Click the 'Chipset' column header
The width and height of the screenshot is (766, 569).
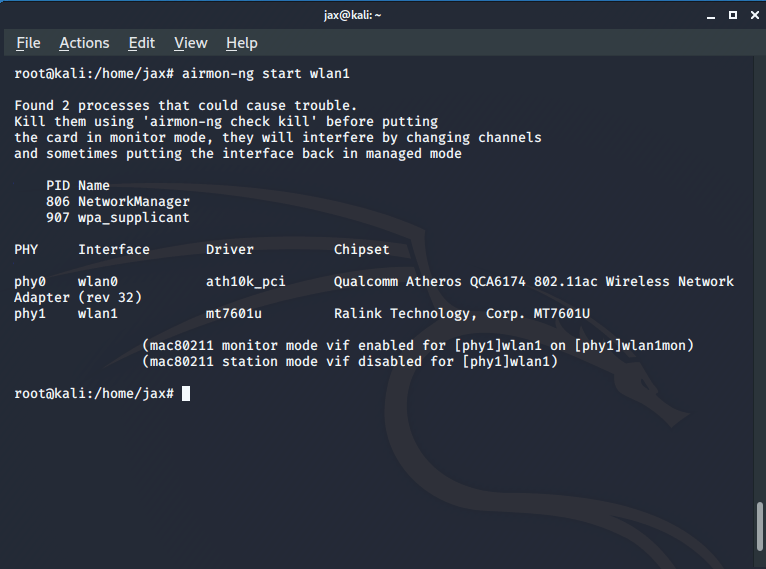point(361,250)
